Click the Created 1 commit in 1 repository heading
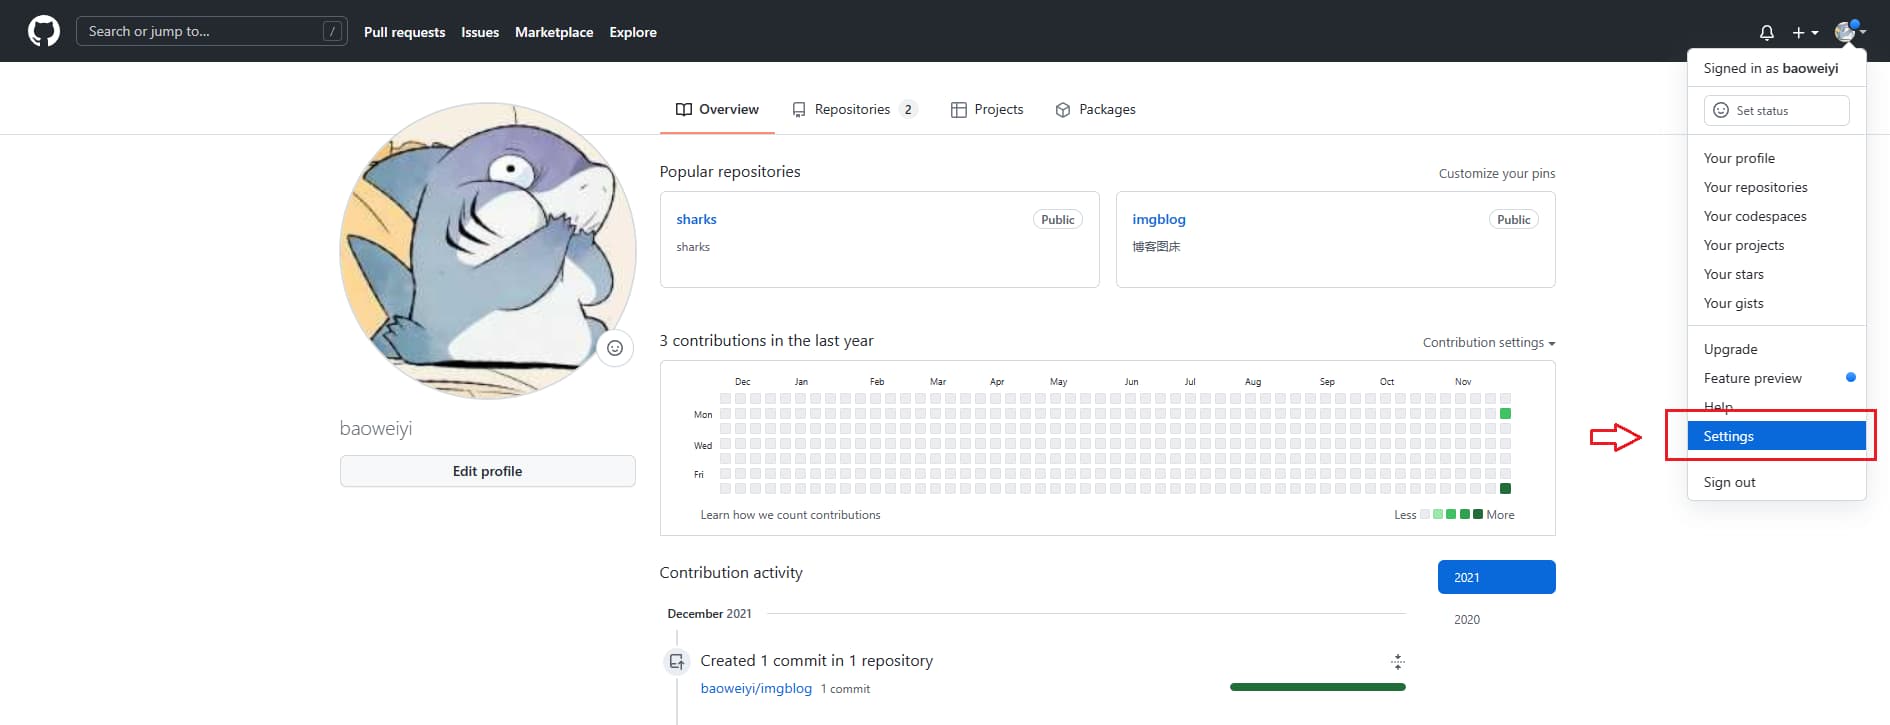The height and width of the screenshot is (725, 1890). click(x=816, y=661)
